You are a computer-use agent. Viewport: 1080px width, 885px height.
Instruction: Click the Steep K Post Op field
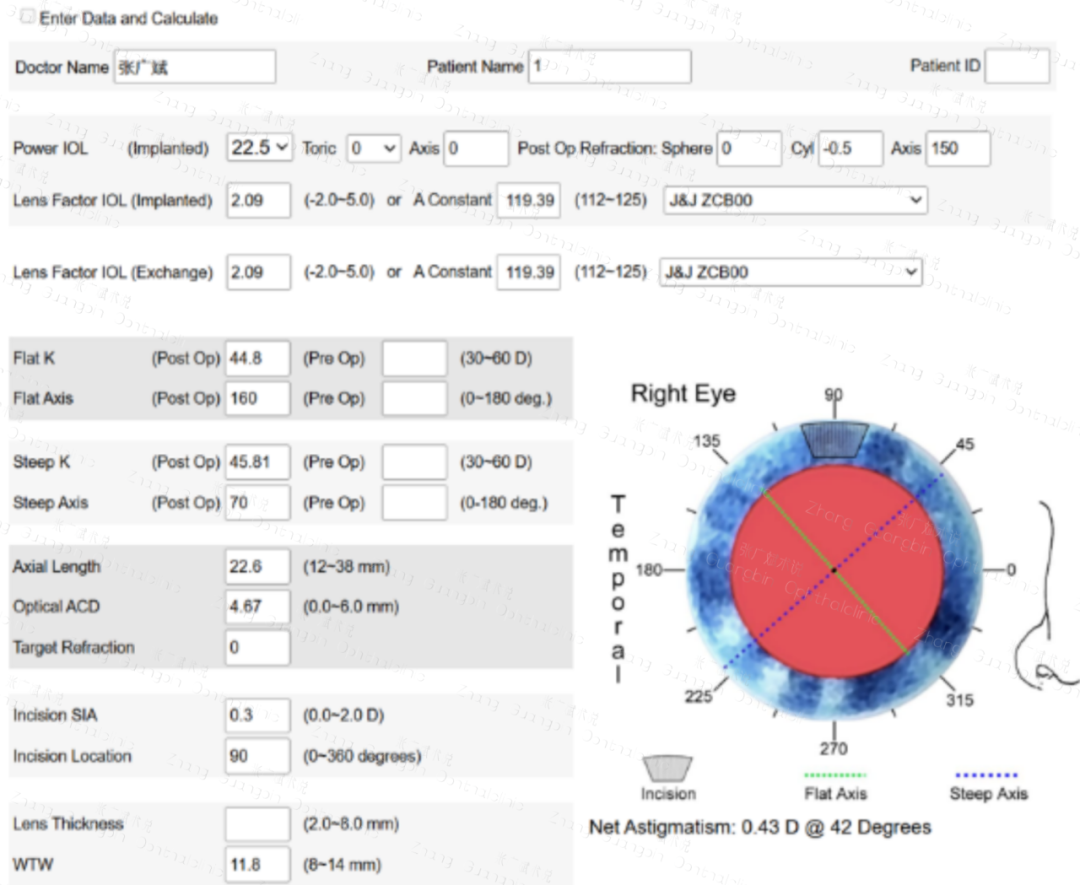258,461
